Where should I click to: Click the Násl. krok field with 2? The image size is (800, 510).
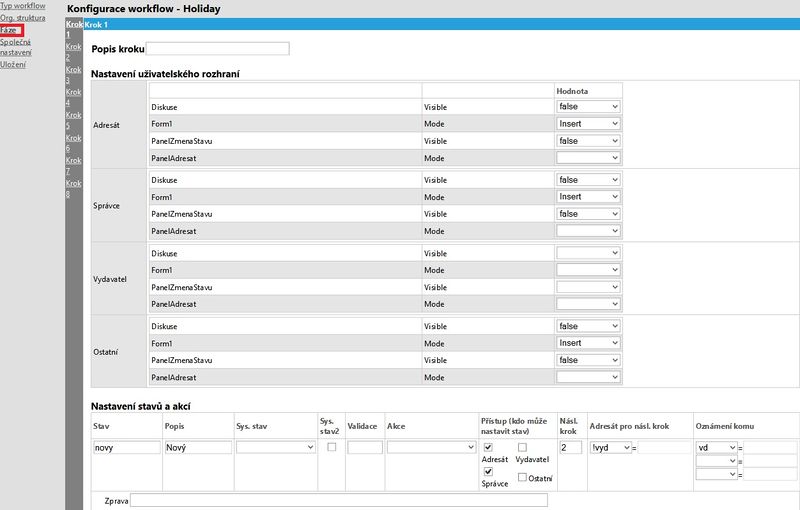[x=570, y=447]
